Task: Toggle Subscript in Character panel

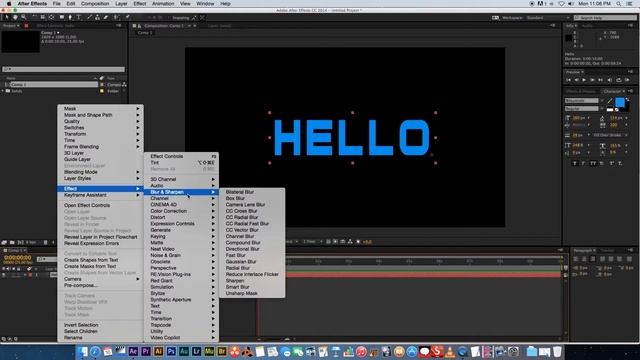Action: pyautogui.click(x=620, y=163)
